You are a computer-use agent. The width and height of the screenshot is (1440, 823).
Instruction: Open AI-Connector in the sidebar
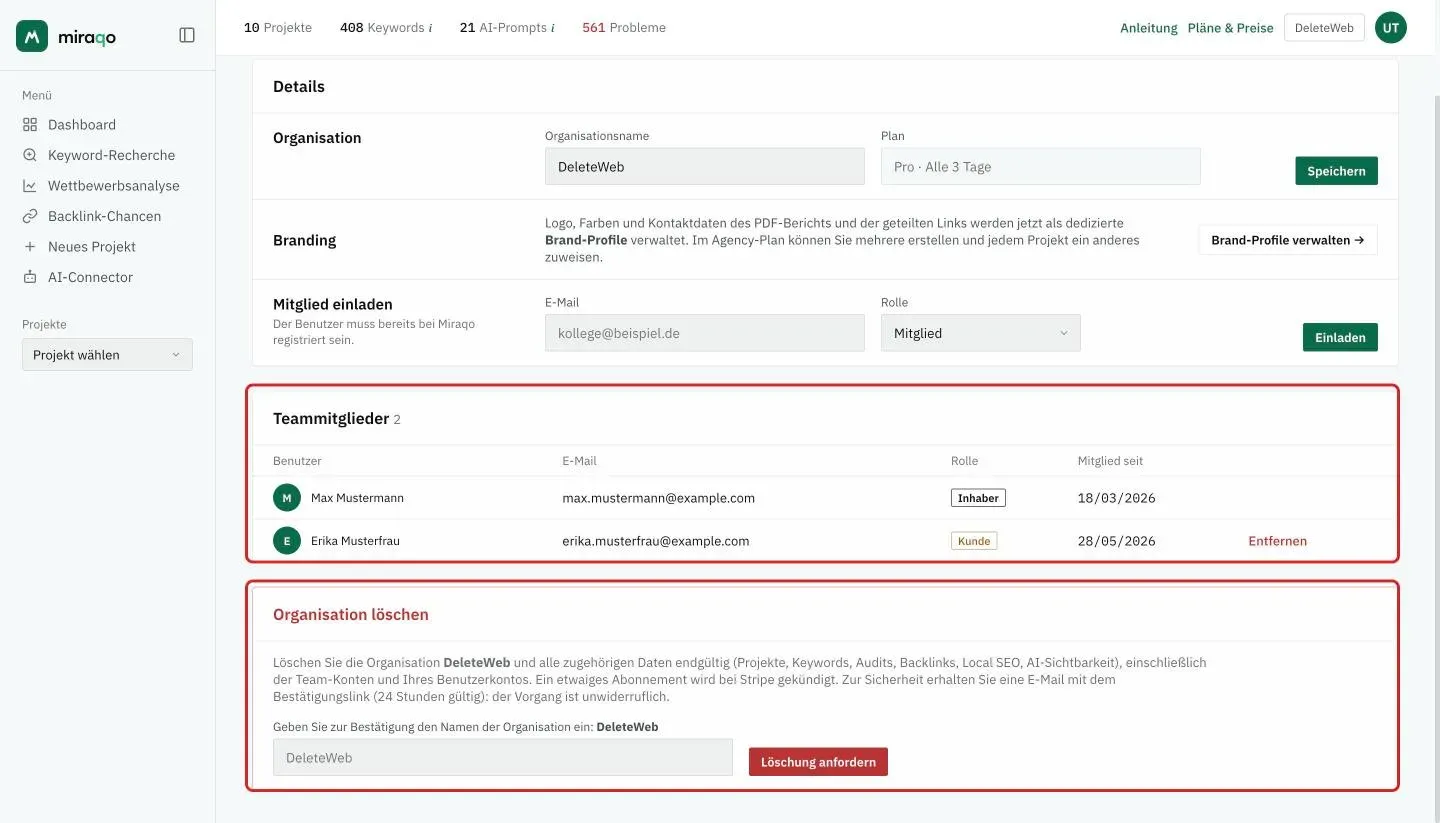click(x=90, y=277)
